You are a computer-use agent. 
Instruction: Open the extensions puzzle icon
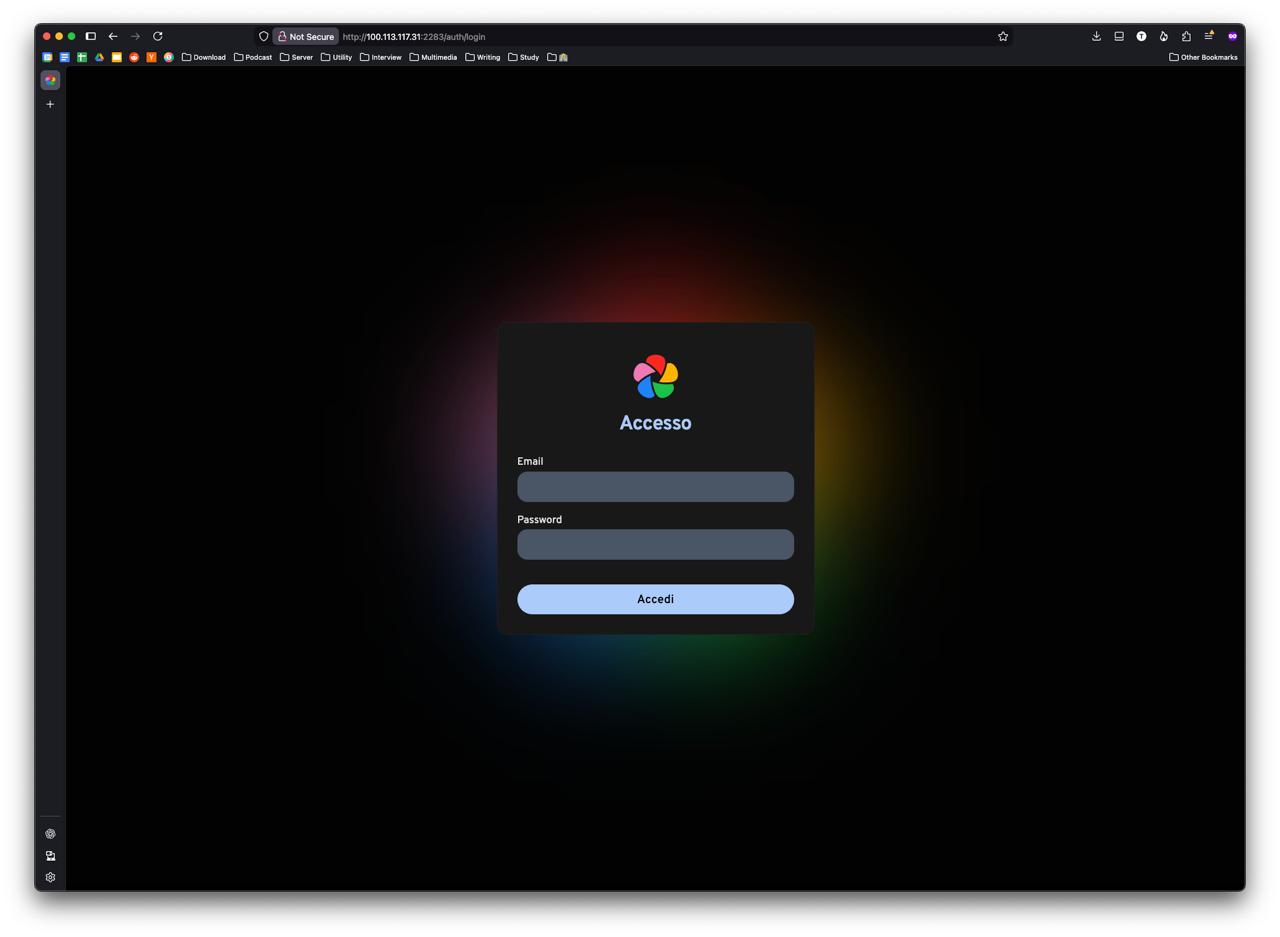click(1186, 36)
